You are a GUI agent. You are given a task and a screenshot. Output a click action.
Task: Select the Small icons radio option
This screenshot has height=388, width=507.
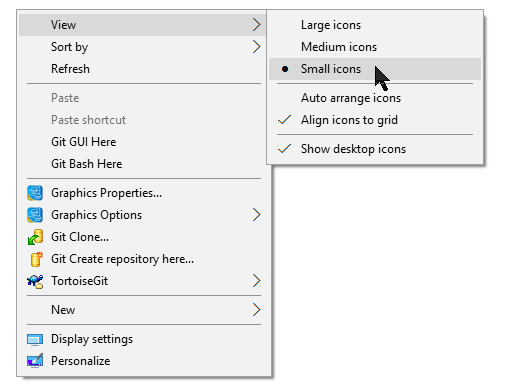tap(375, 69)
